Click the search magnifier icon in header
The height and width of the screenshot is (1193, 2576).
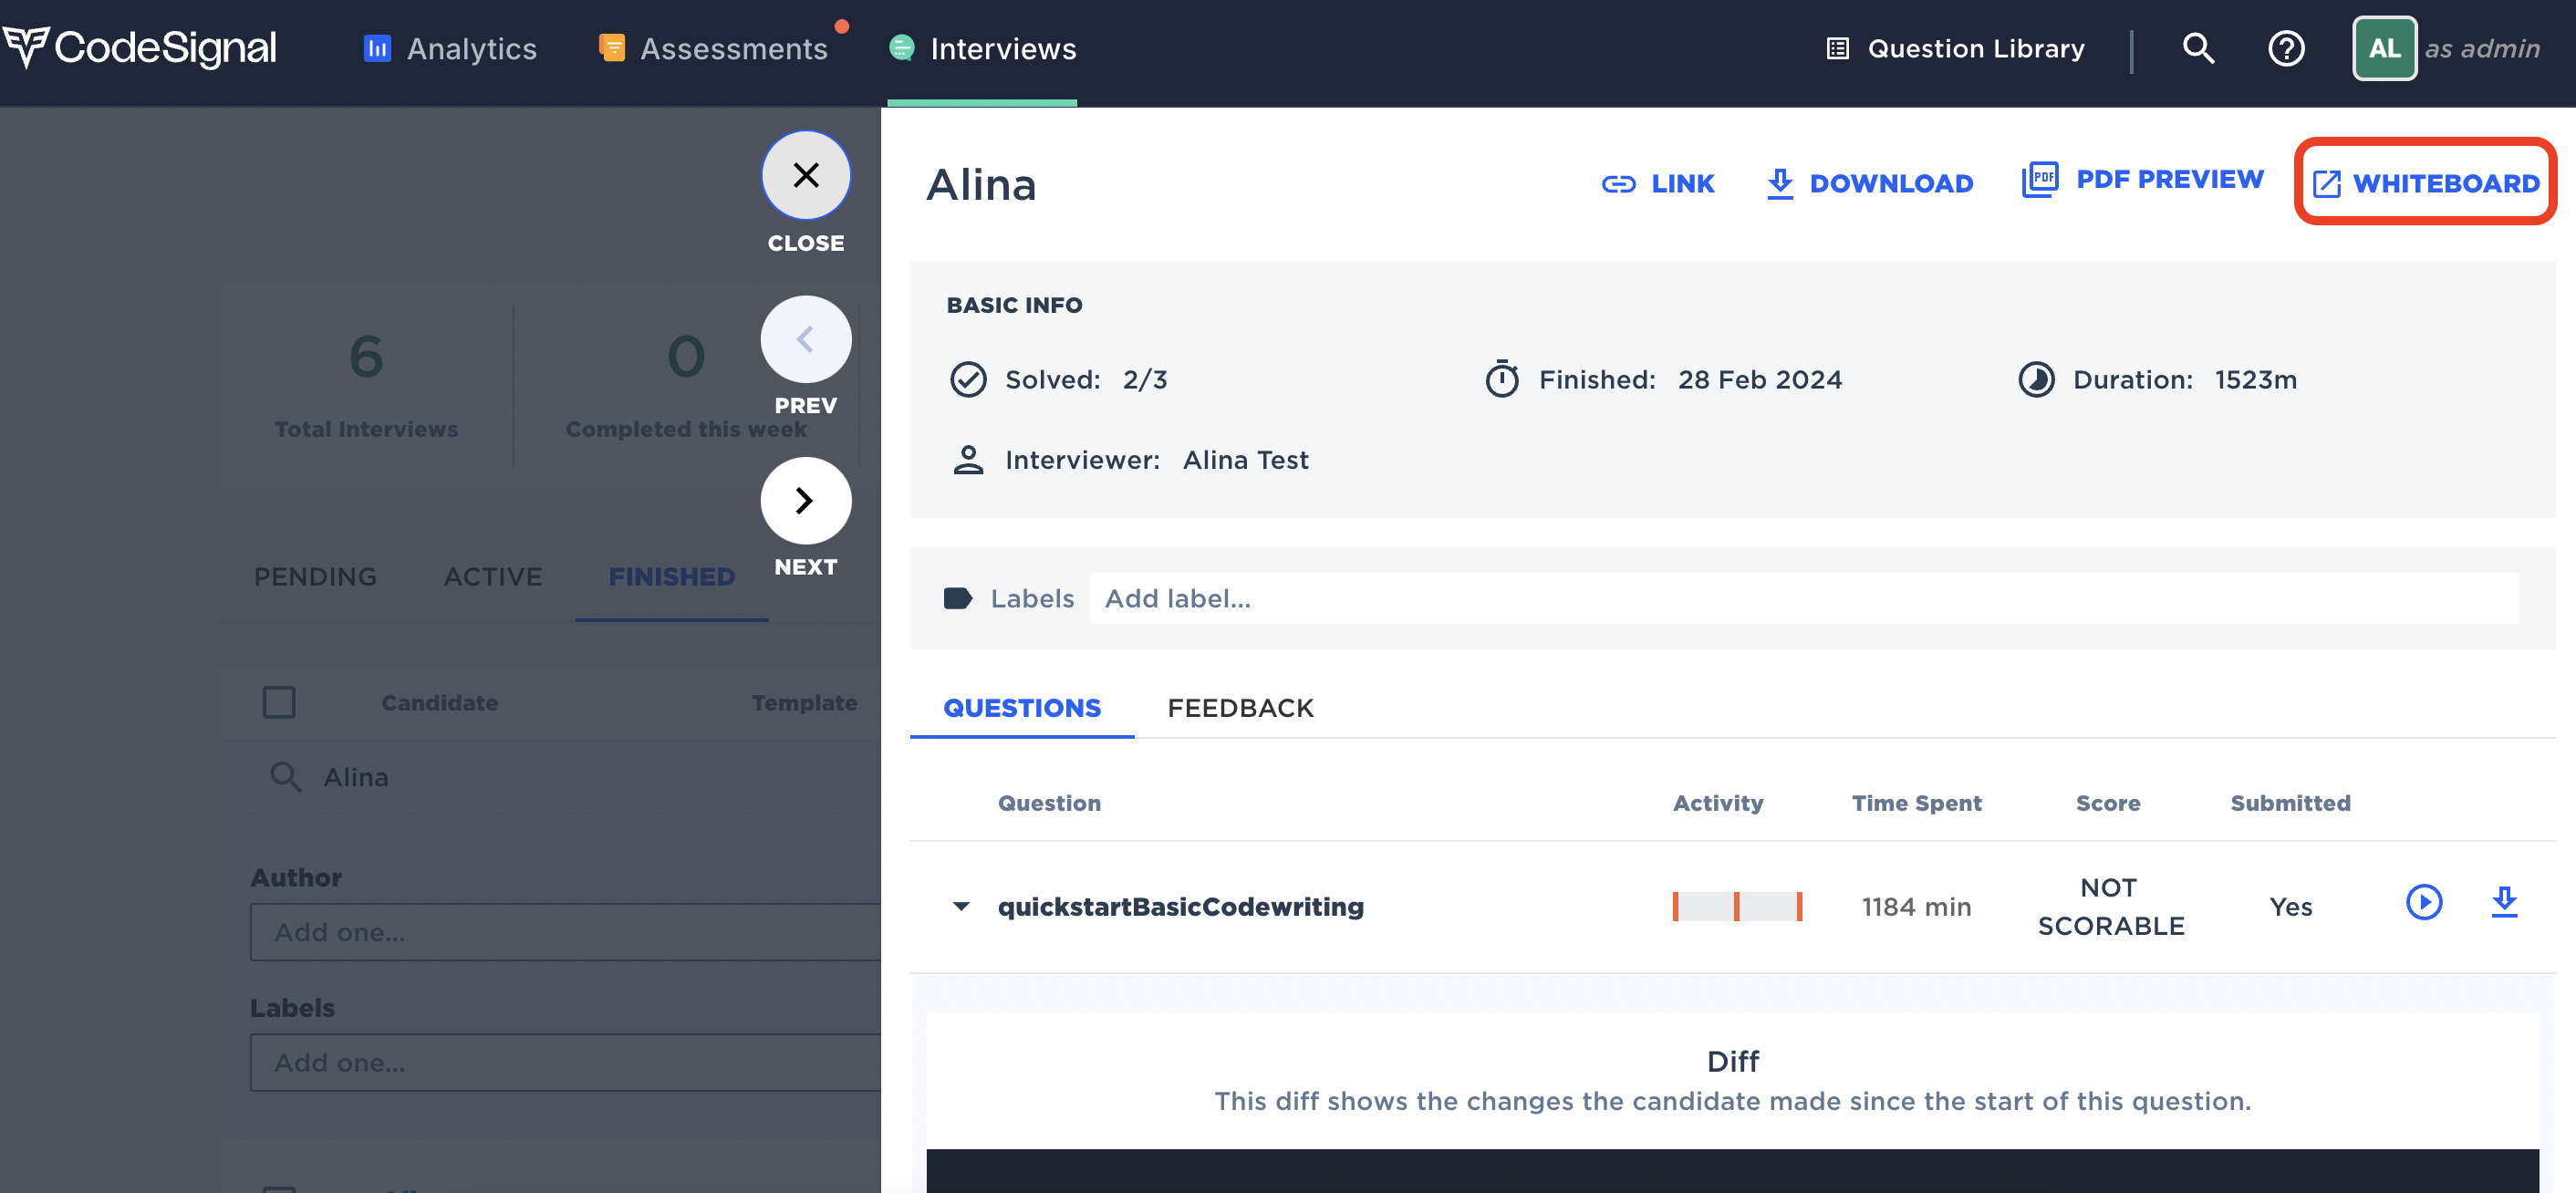point(2198,48)
